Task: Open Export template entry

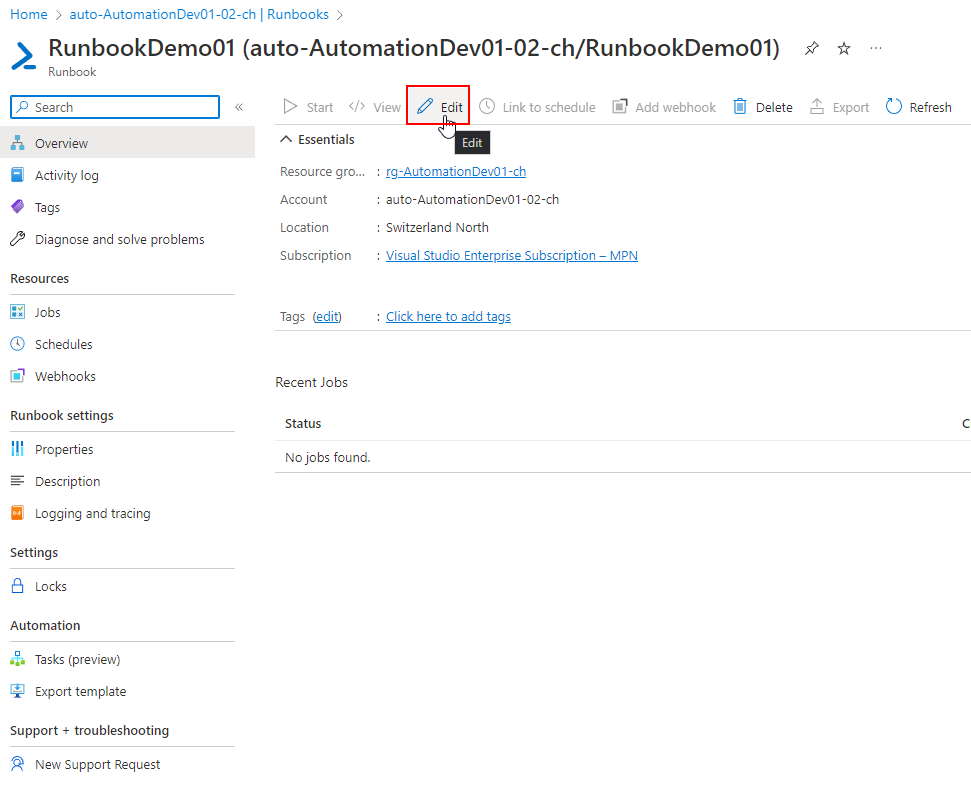Action: (x=128, y=691)
